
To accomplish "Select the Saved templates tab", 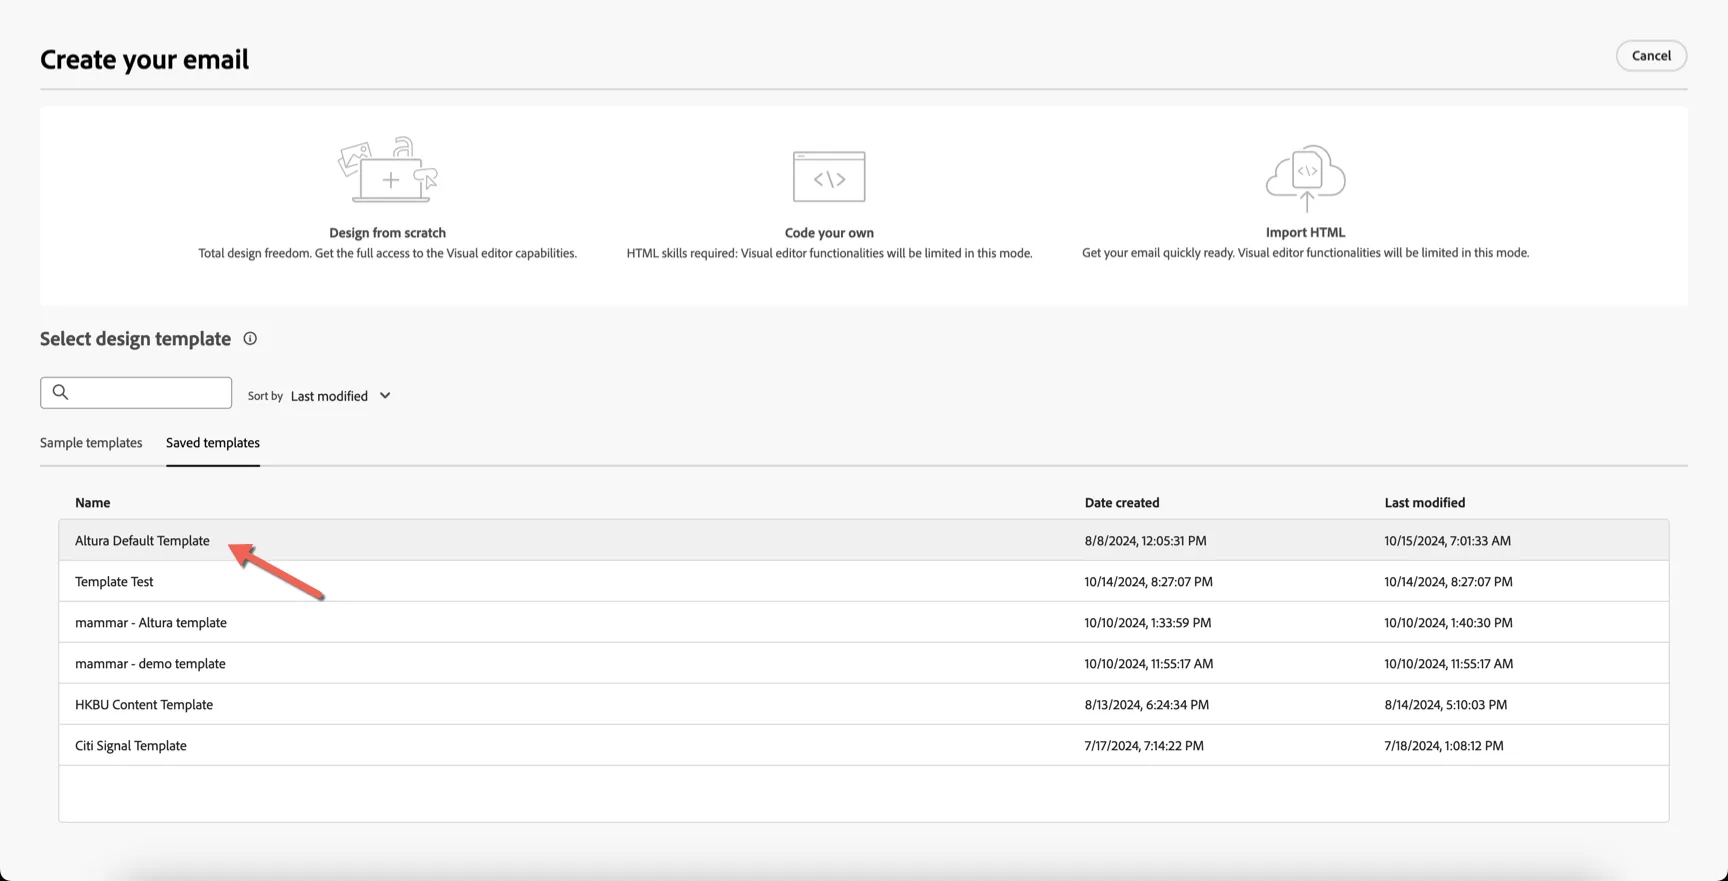I will pyautogui.click(x=213, y=443).
